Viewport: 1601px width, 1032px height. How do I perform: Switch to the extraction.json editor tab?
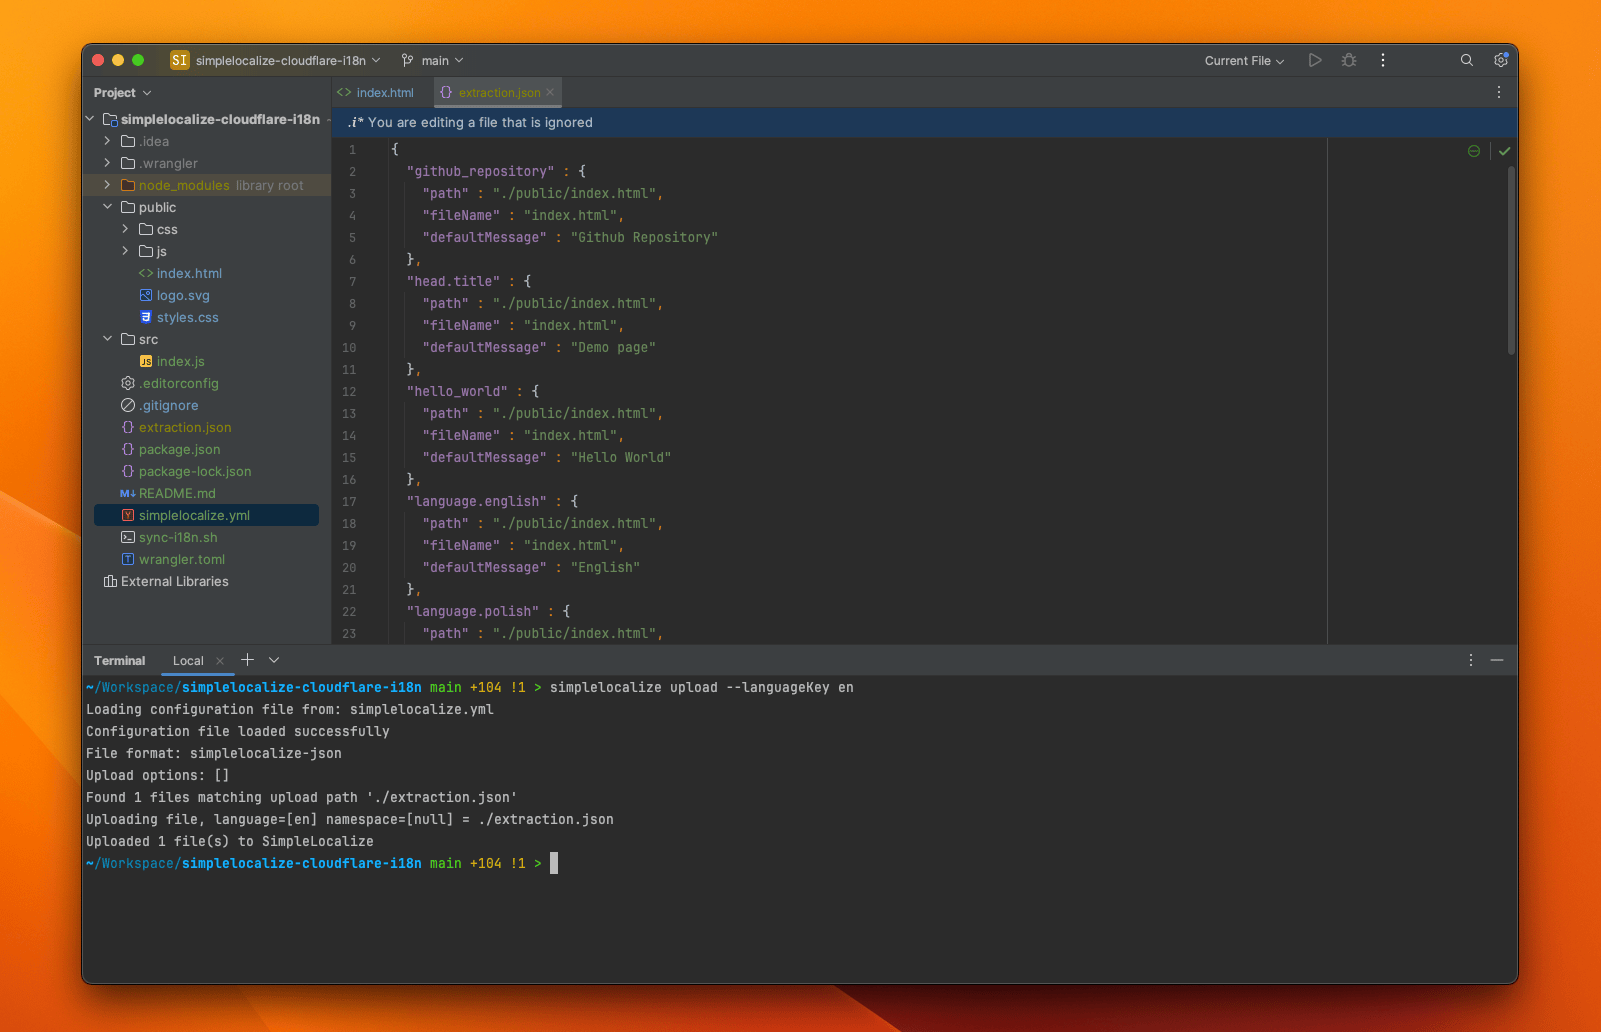coord(497,92)
